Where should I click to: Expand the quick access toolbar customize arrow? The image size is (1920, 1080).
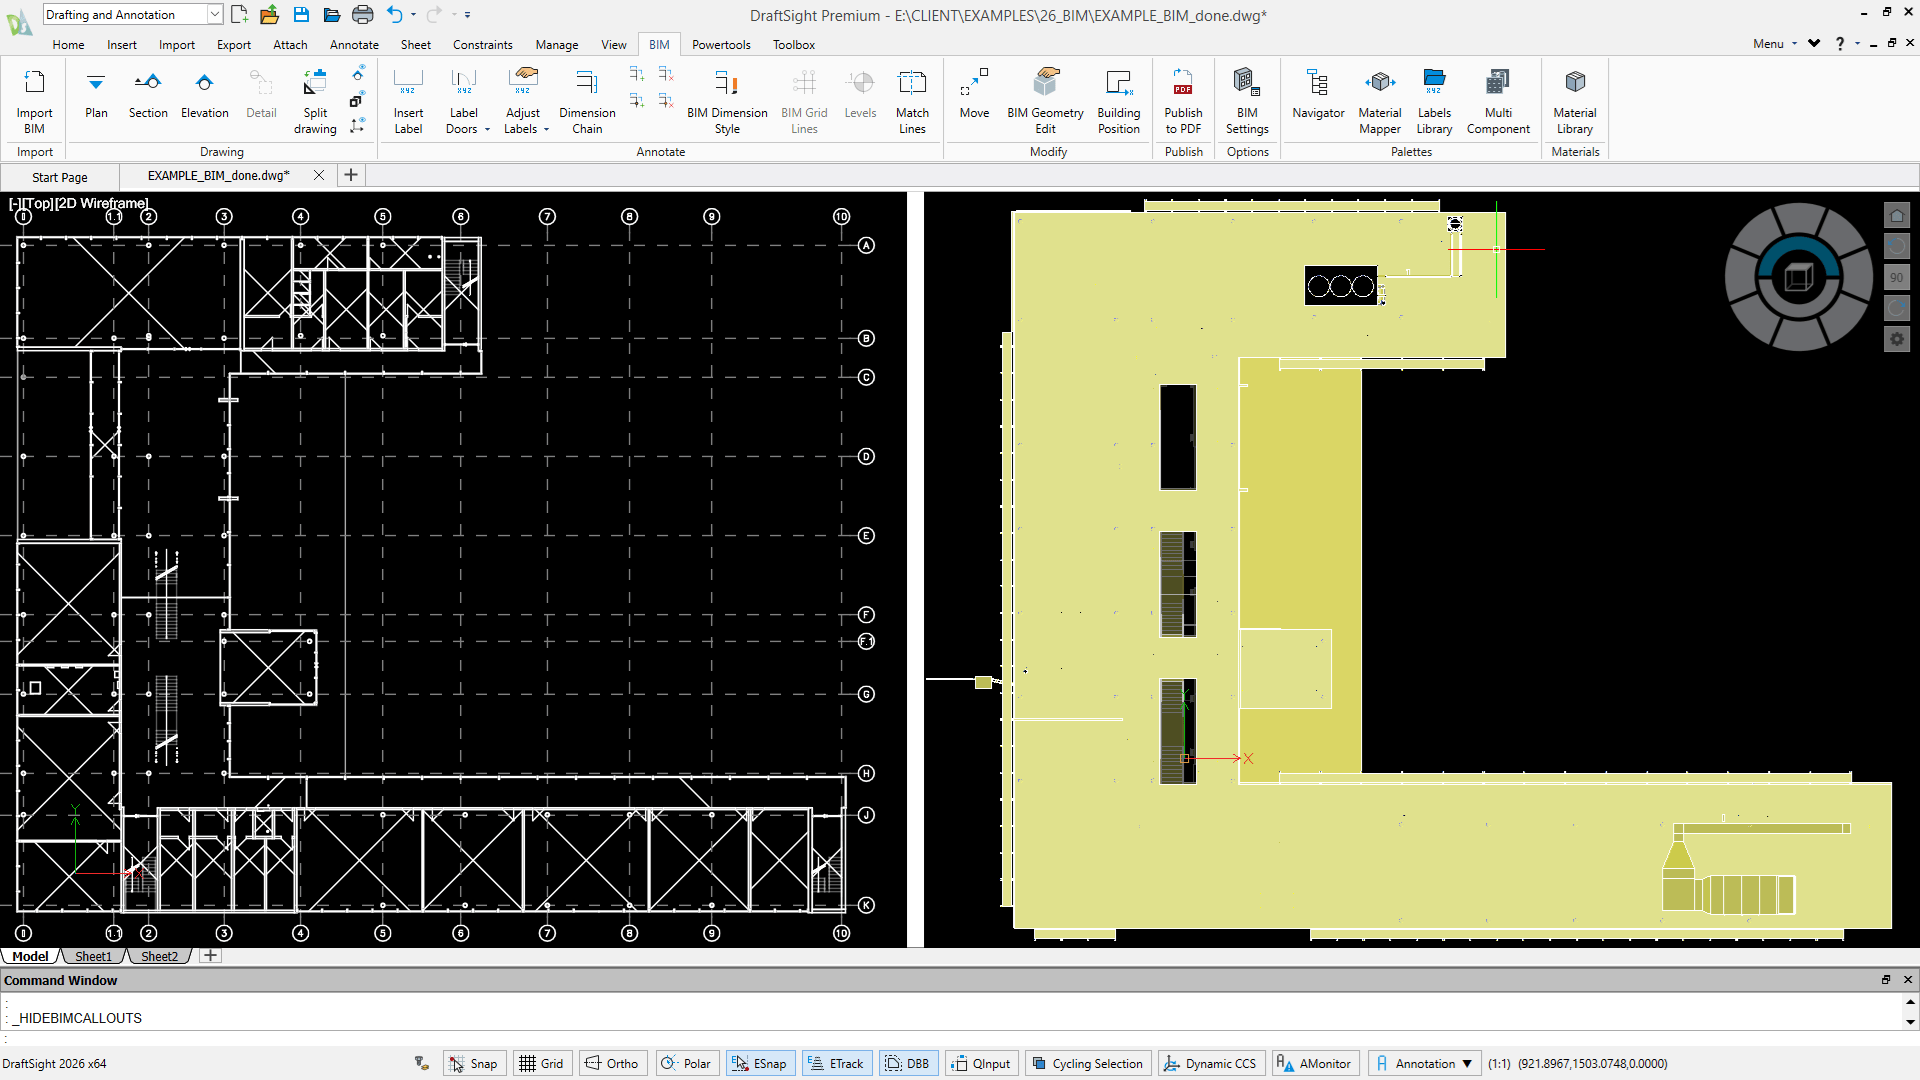coord(468,14)
